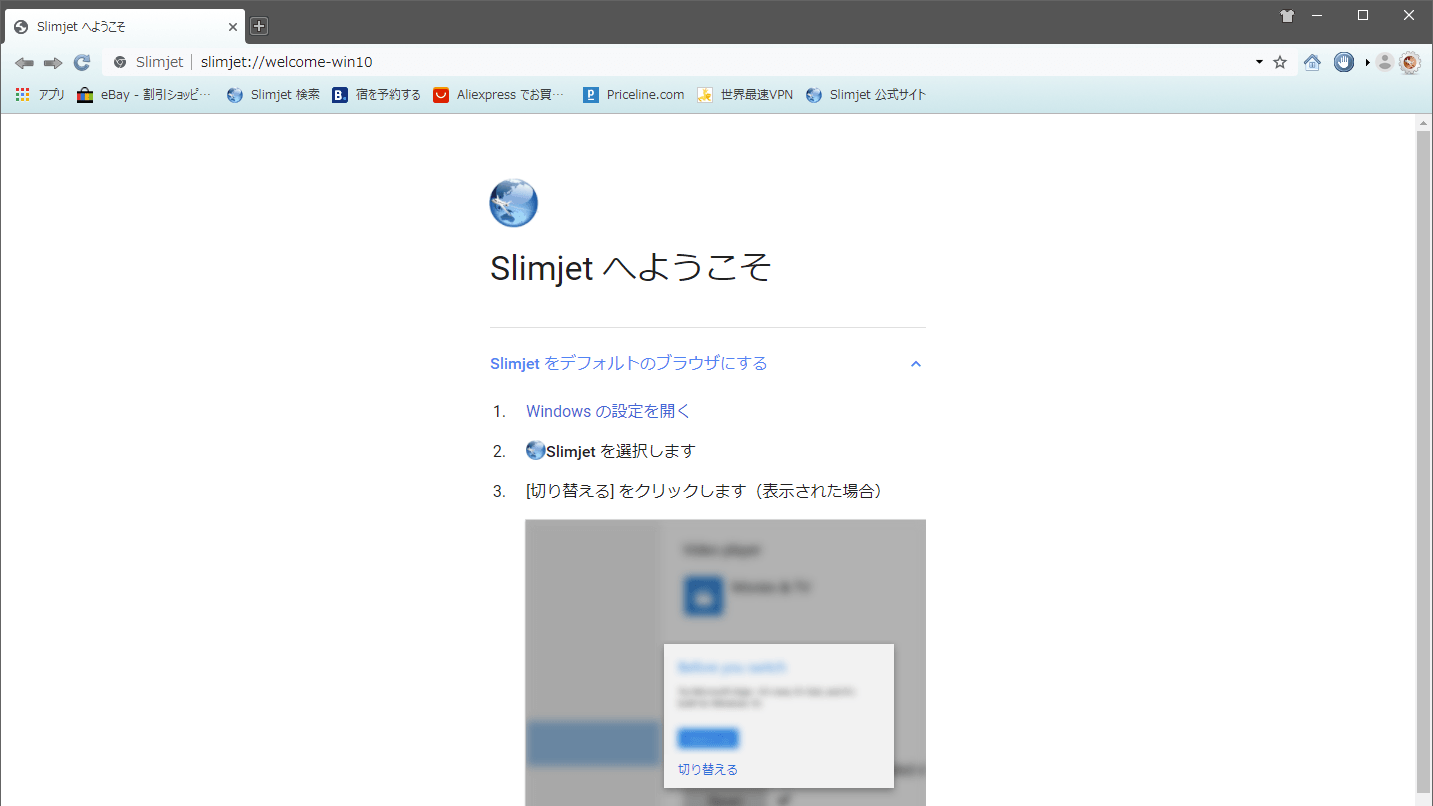Image resolution: width=1433 pixels, height=806 pixels.
Task: Open the user profile avatar
Action: click(1385, 62)
